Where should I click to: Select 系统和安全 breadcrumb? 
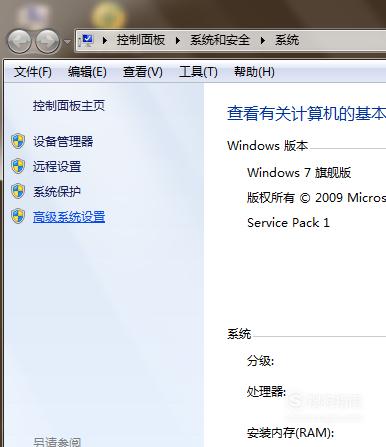click(x=220, y=40)
